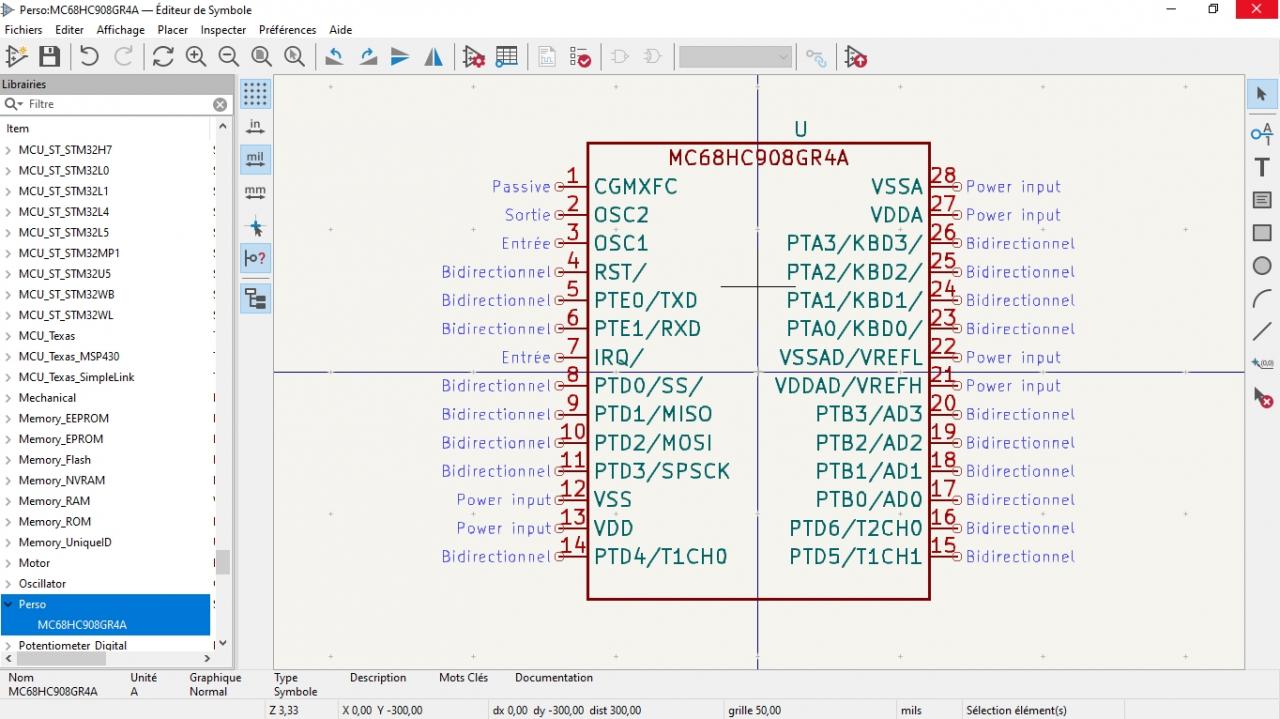Image resolution: width=1280 pixels, height=719 pixels.
Task: Rotate selection counter-clockwise
Action: (335, 57)
